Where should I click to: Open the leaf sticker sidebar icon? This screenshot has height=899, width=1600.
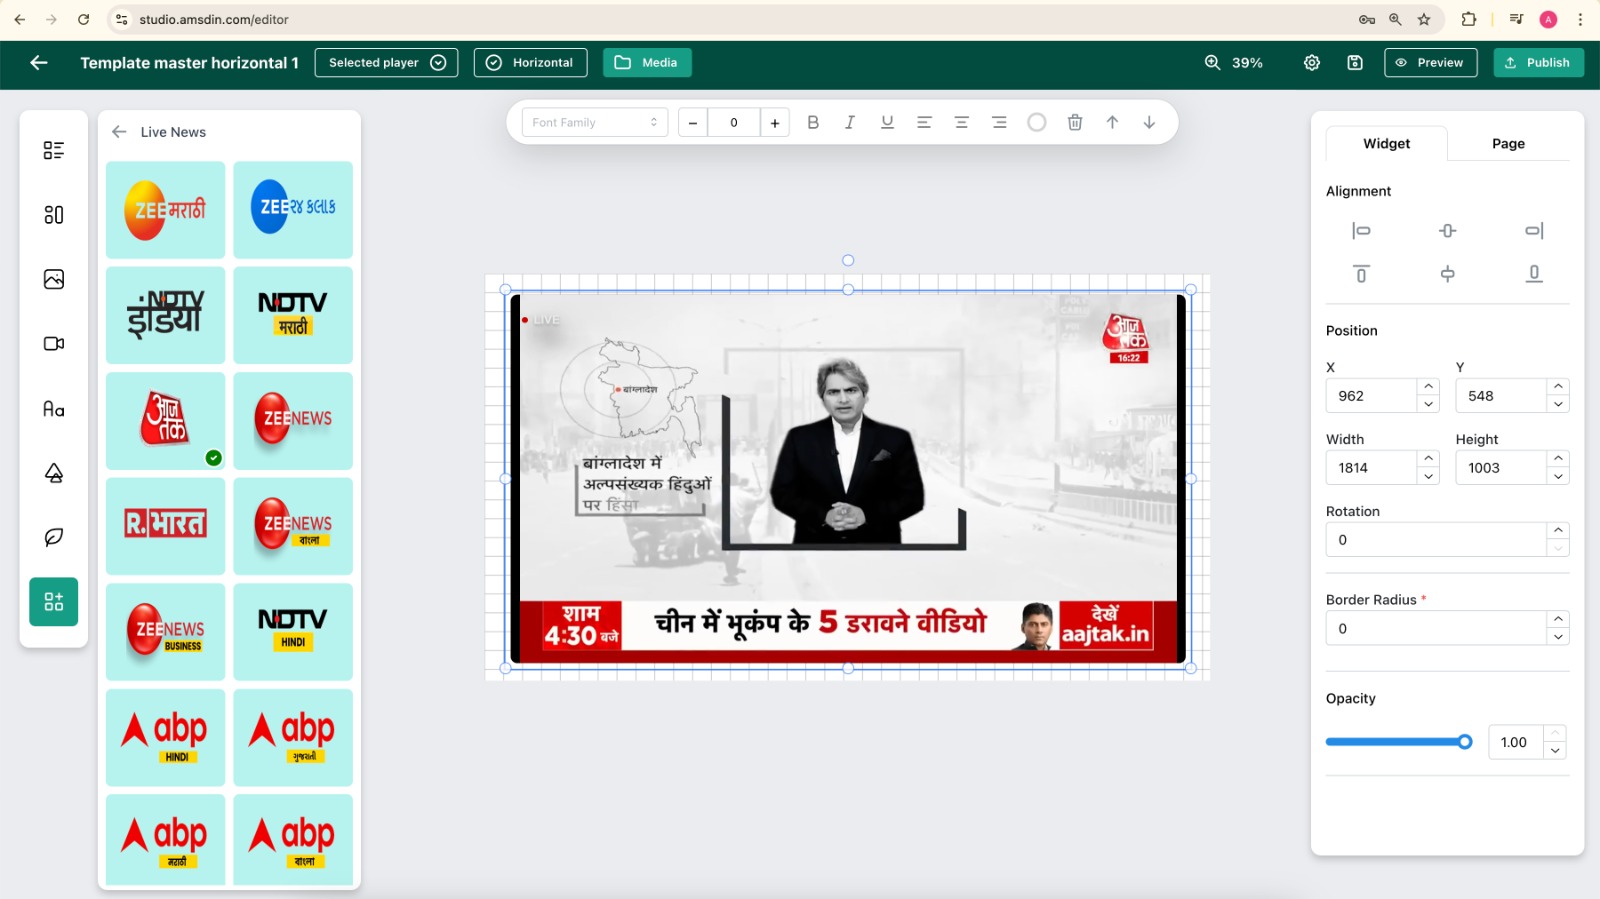click(54, 537)
